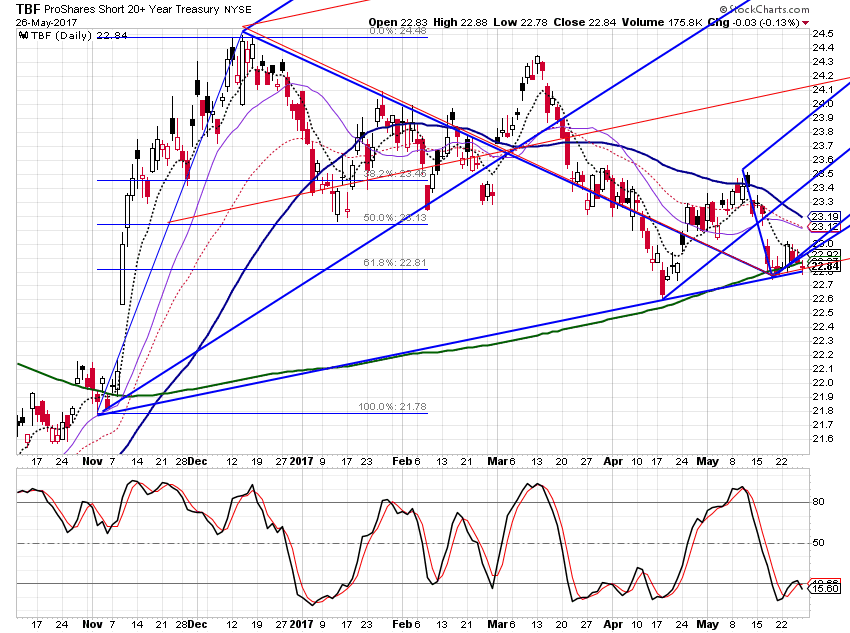The width and height of the screenshot is (850, 633).
Task: Click the ProShares Short 20+ Year Treasury title
Action: click(132, 9)
